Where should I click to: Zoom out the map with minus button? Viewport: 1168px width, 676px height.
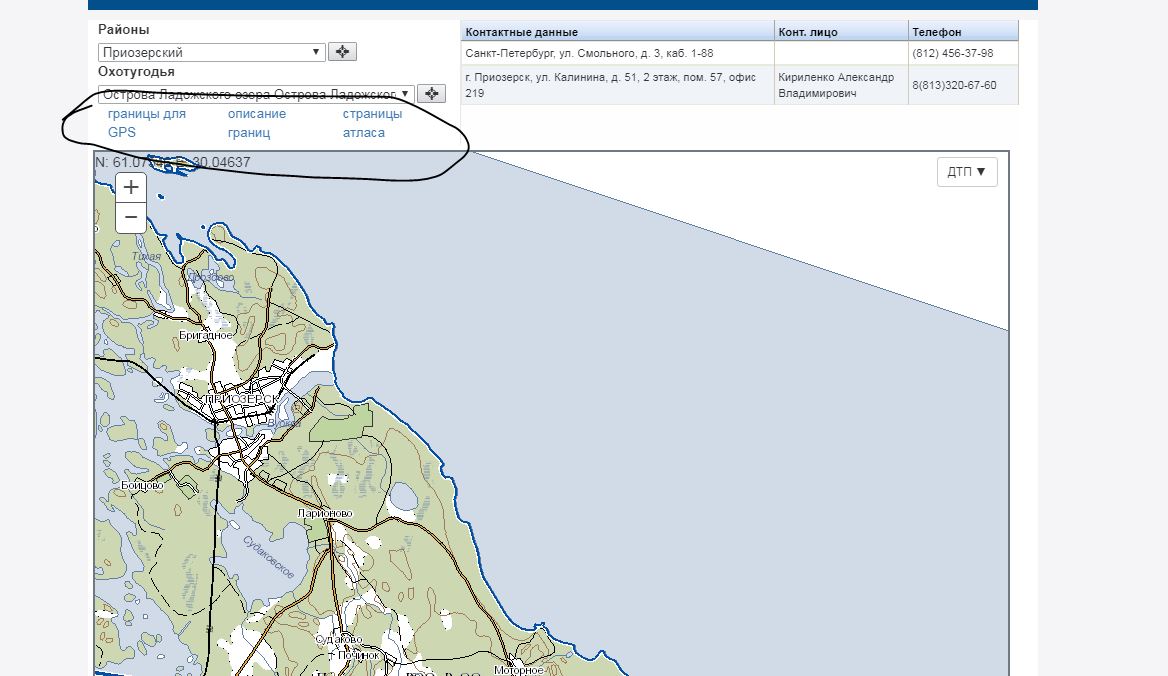[x=131, y=217]
